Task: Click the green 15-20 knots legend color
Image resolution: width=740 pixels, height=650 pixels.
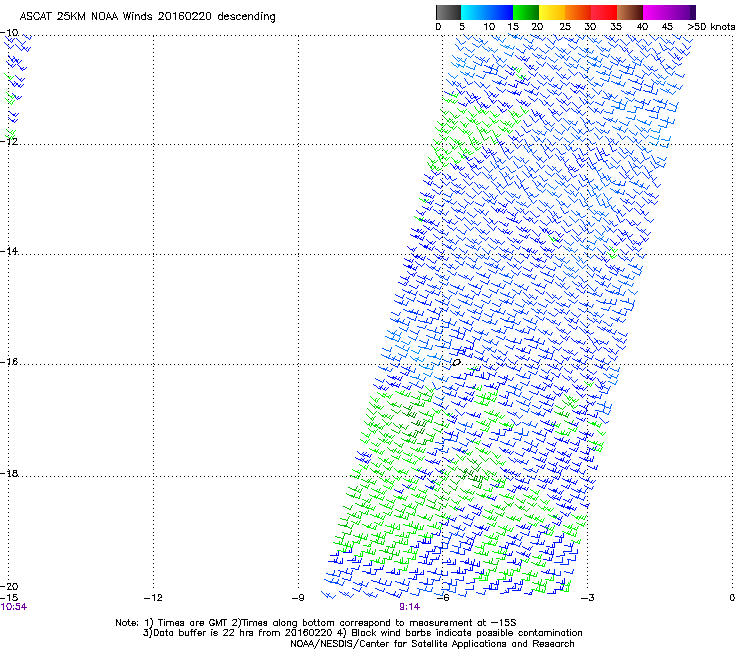Action: [x=526, y=12]
